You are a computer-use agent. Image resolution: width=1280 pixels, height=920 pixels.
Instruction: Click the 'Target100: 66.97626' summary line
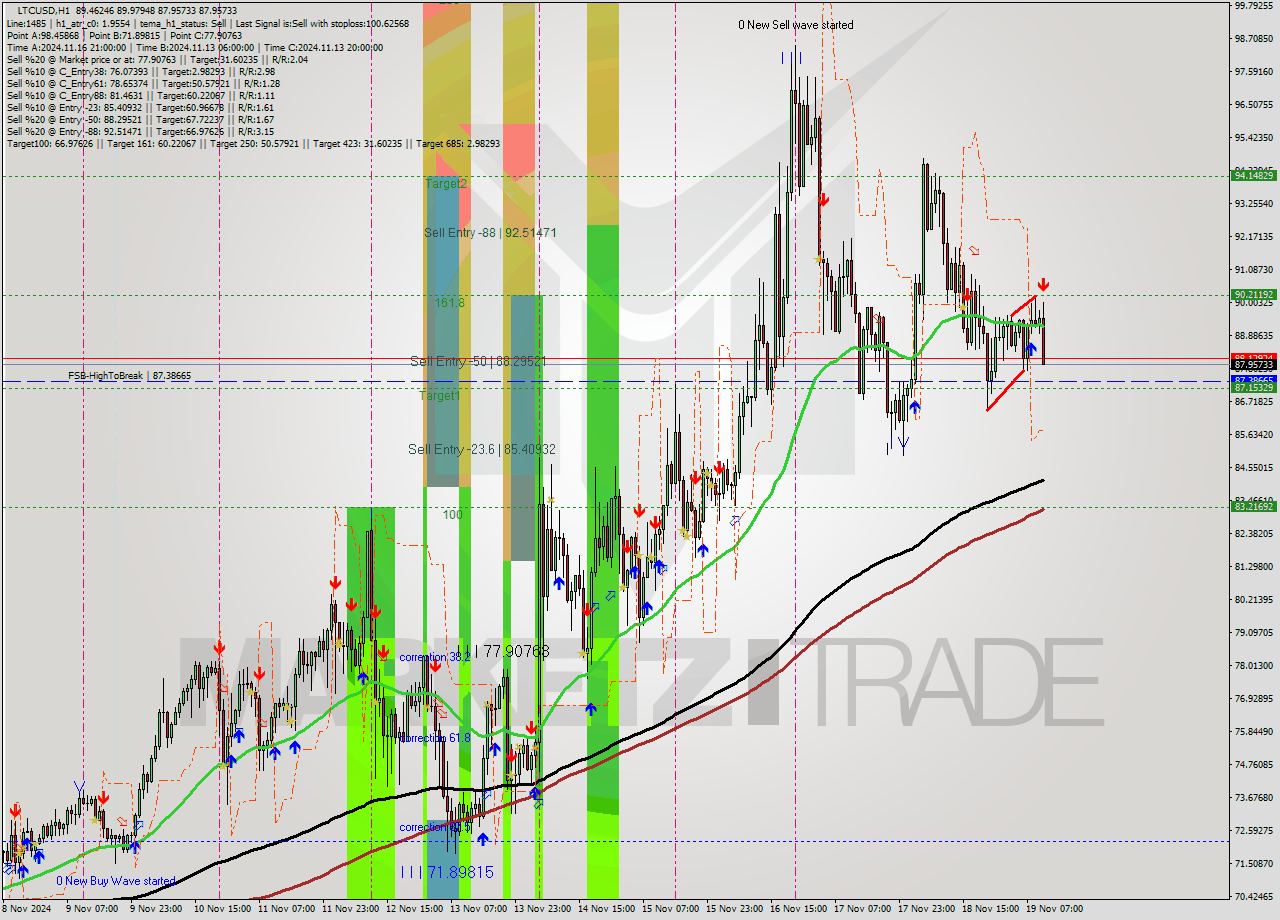point(253,144)
